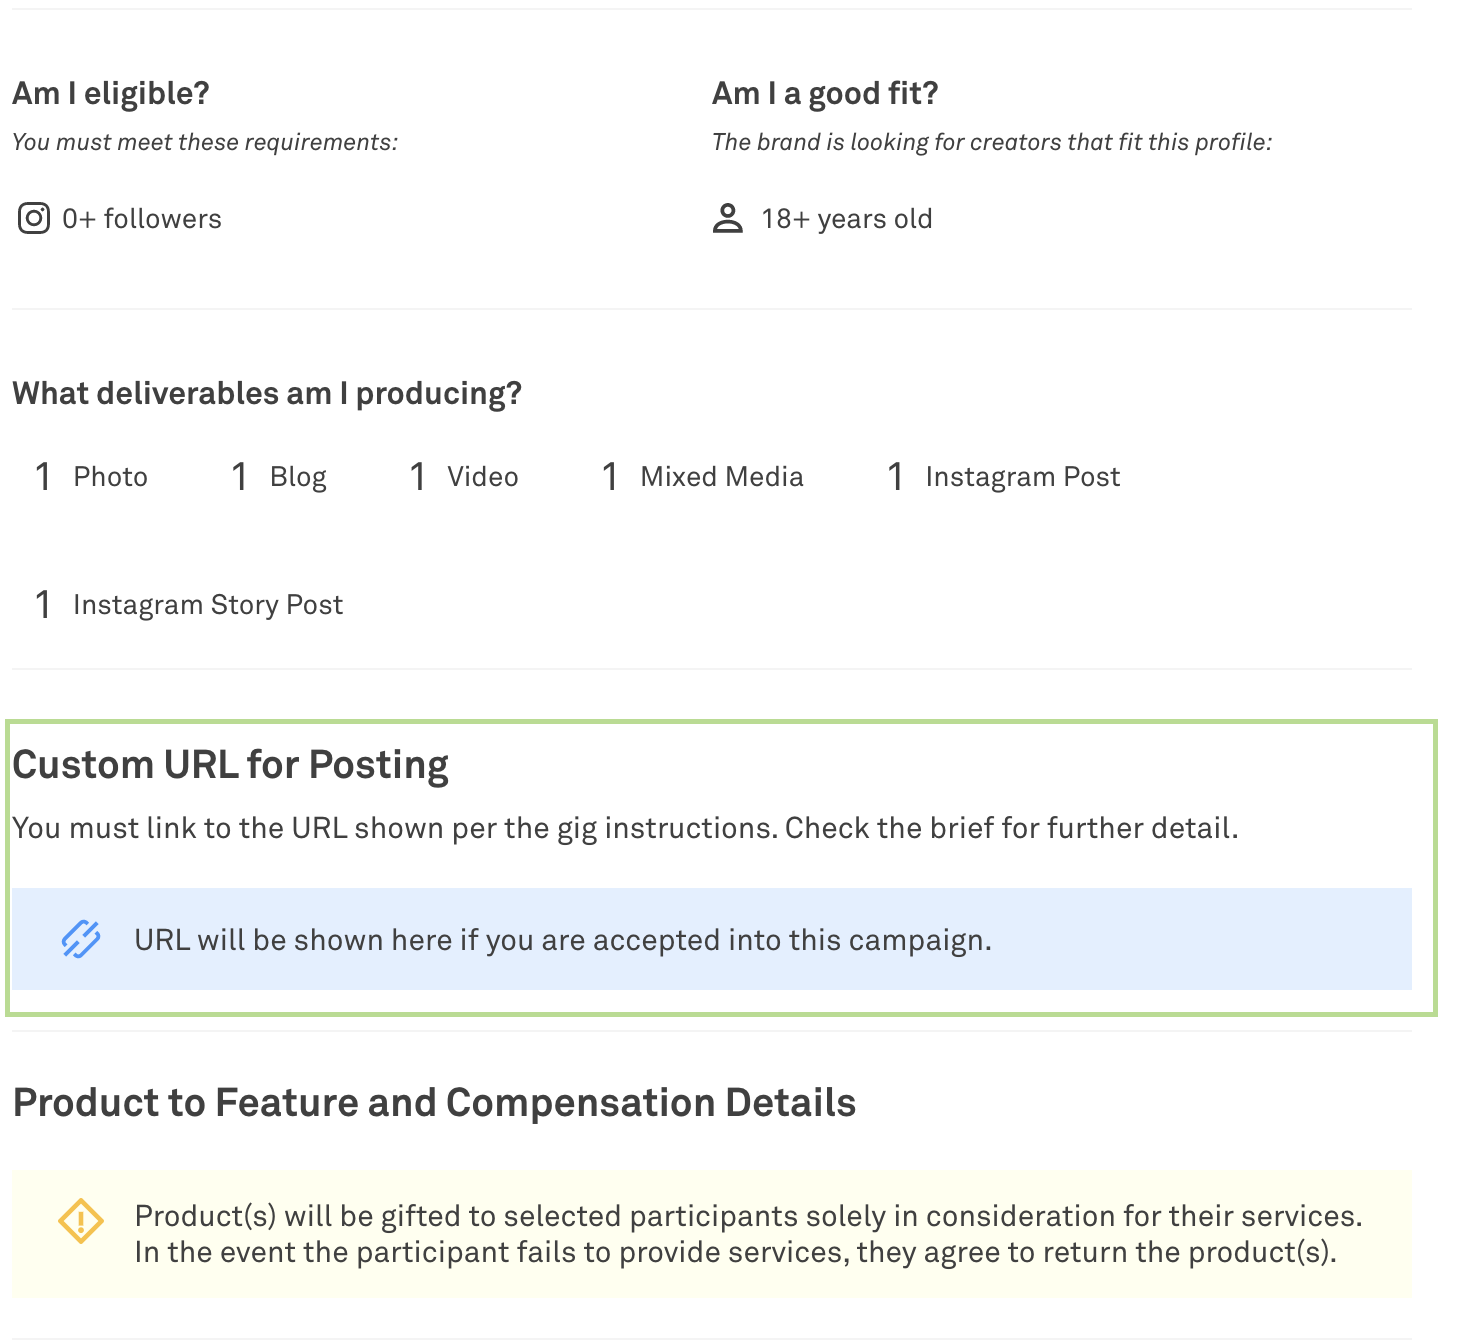Click the gig instructions description sentence
Image resolution: width=1464 pixels, height=1340 pixels.
click(x=625, y=828)
